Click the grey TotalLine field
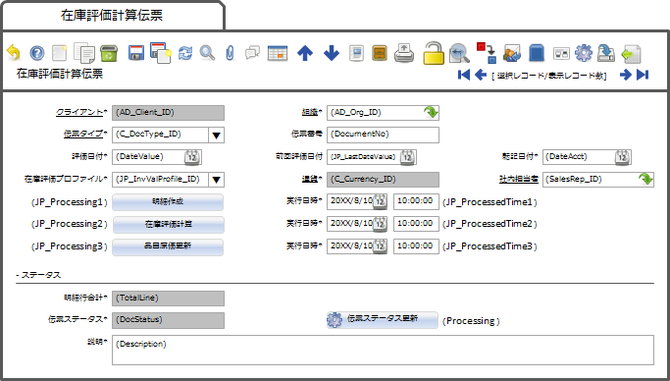 coord(168,298)
